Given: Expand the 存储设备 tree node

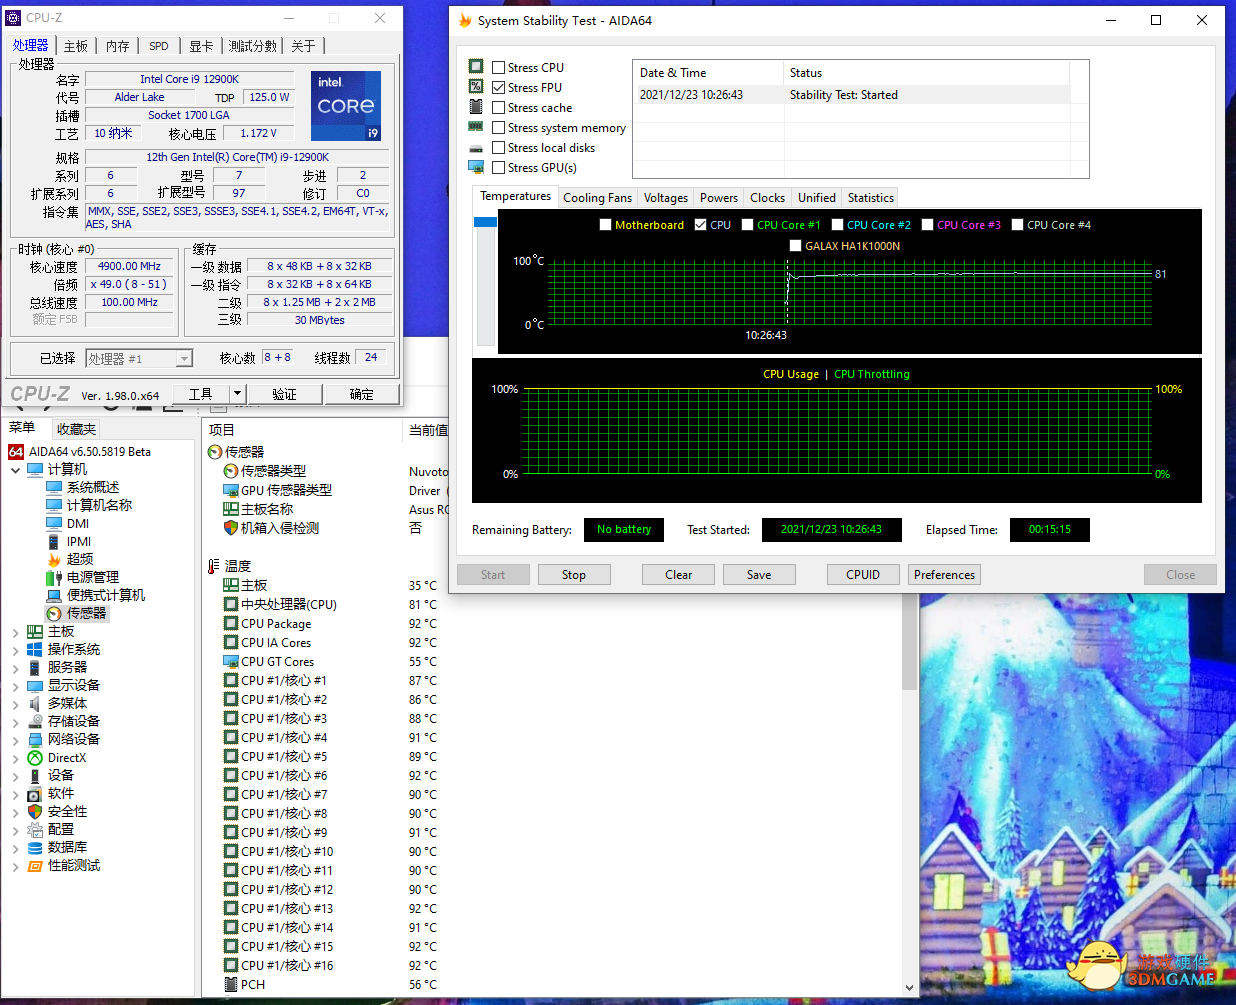Looking at the screenshot, I should click(x=15, y=722).
